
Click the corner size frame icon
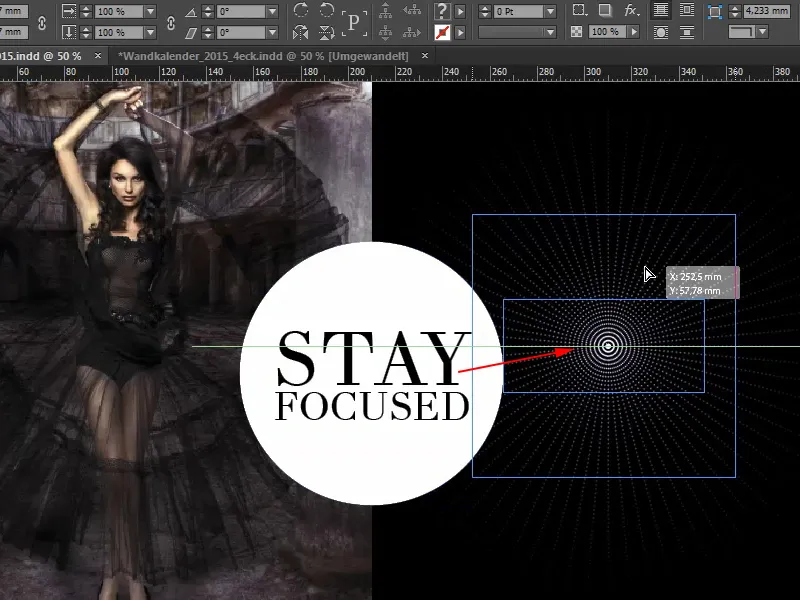[715, 12]
